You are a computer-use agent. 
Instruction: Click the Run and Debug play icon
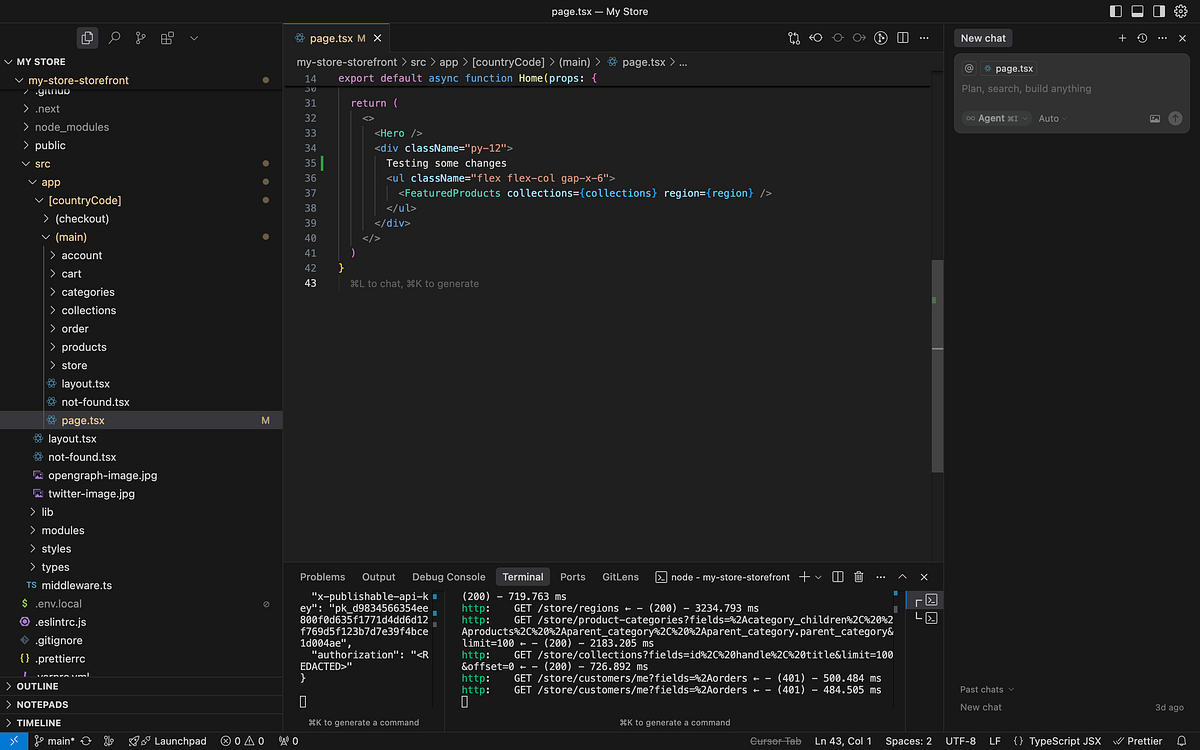(x=880, y=37)
